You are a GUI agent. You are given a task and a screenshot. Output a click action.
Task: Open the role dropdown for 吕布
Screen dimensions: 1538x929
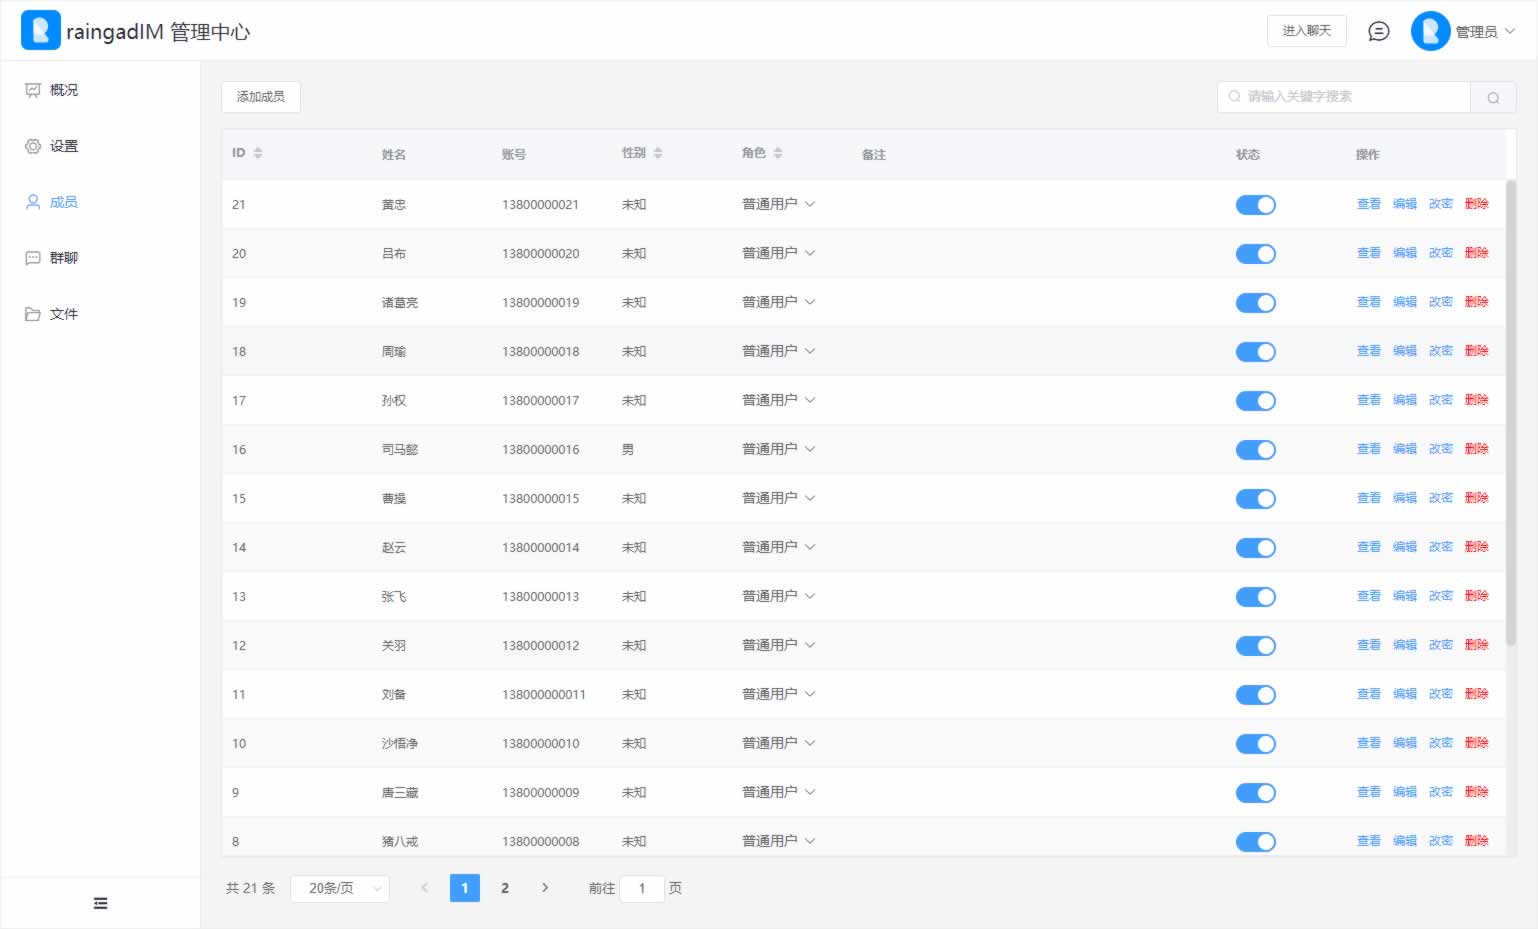tap(779, 253)
